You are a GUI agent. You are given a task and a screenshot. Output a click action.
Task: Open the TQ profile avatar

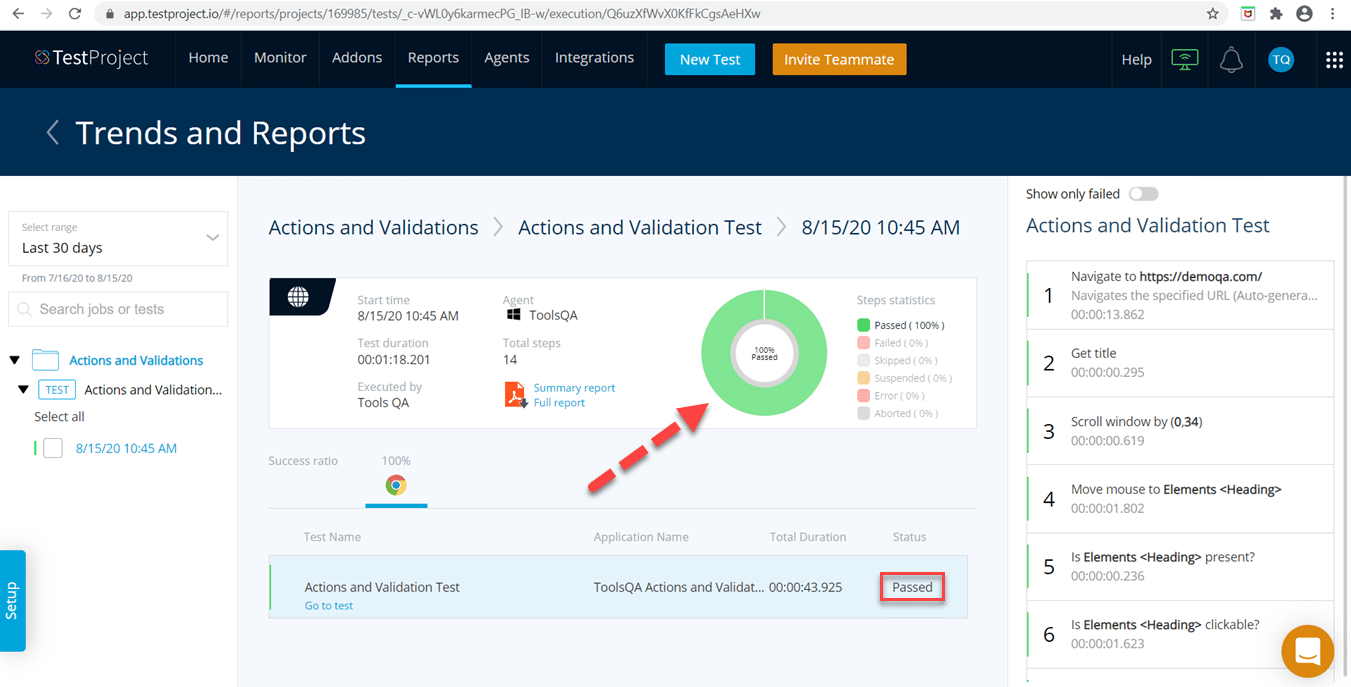click(x=1281, y=59)
